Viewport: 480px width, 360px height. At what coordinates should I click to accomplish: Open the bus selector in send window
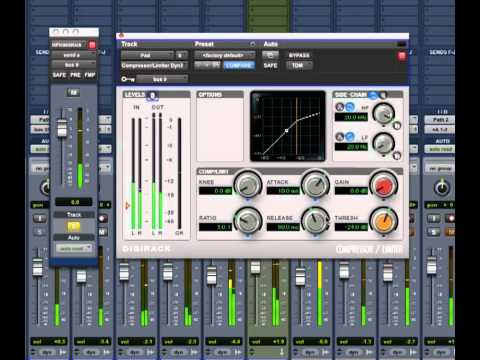pyautogui.click(x=73, y=65)
